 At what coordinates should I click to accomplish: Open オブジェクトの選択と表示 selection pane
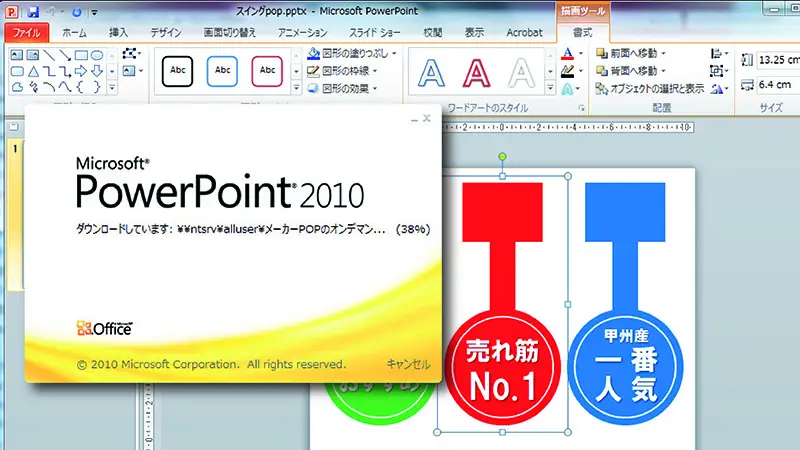pos(650,89)
